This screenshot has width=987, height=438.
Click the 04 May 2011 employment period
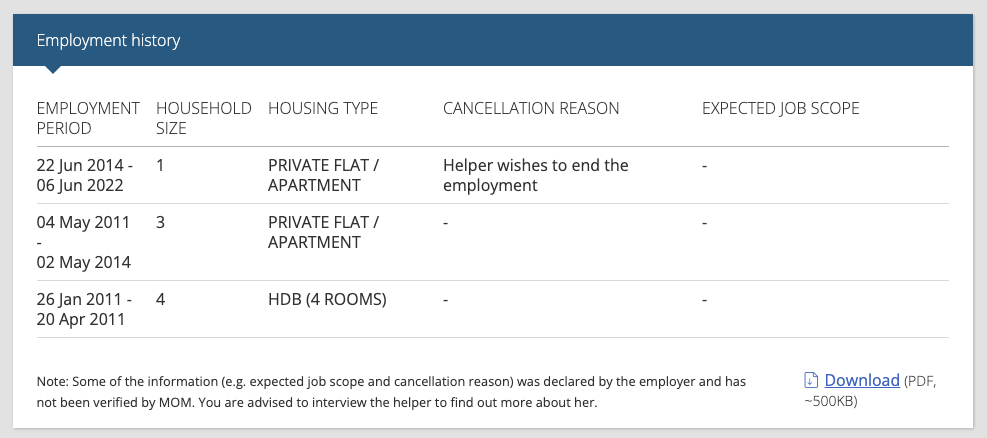(84, 242)
